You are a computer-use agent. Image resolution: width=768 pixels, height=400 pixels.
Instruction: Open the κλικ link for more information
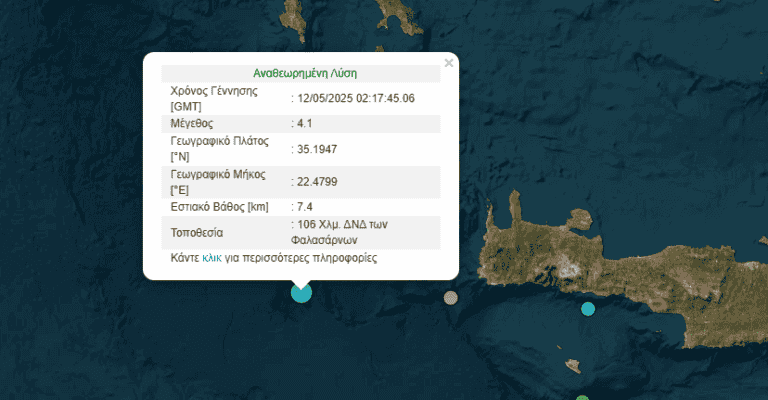tap(212, 258)
